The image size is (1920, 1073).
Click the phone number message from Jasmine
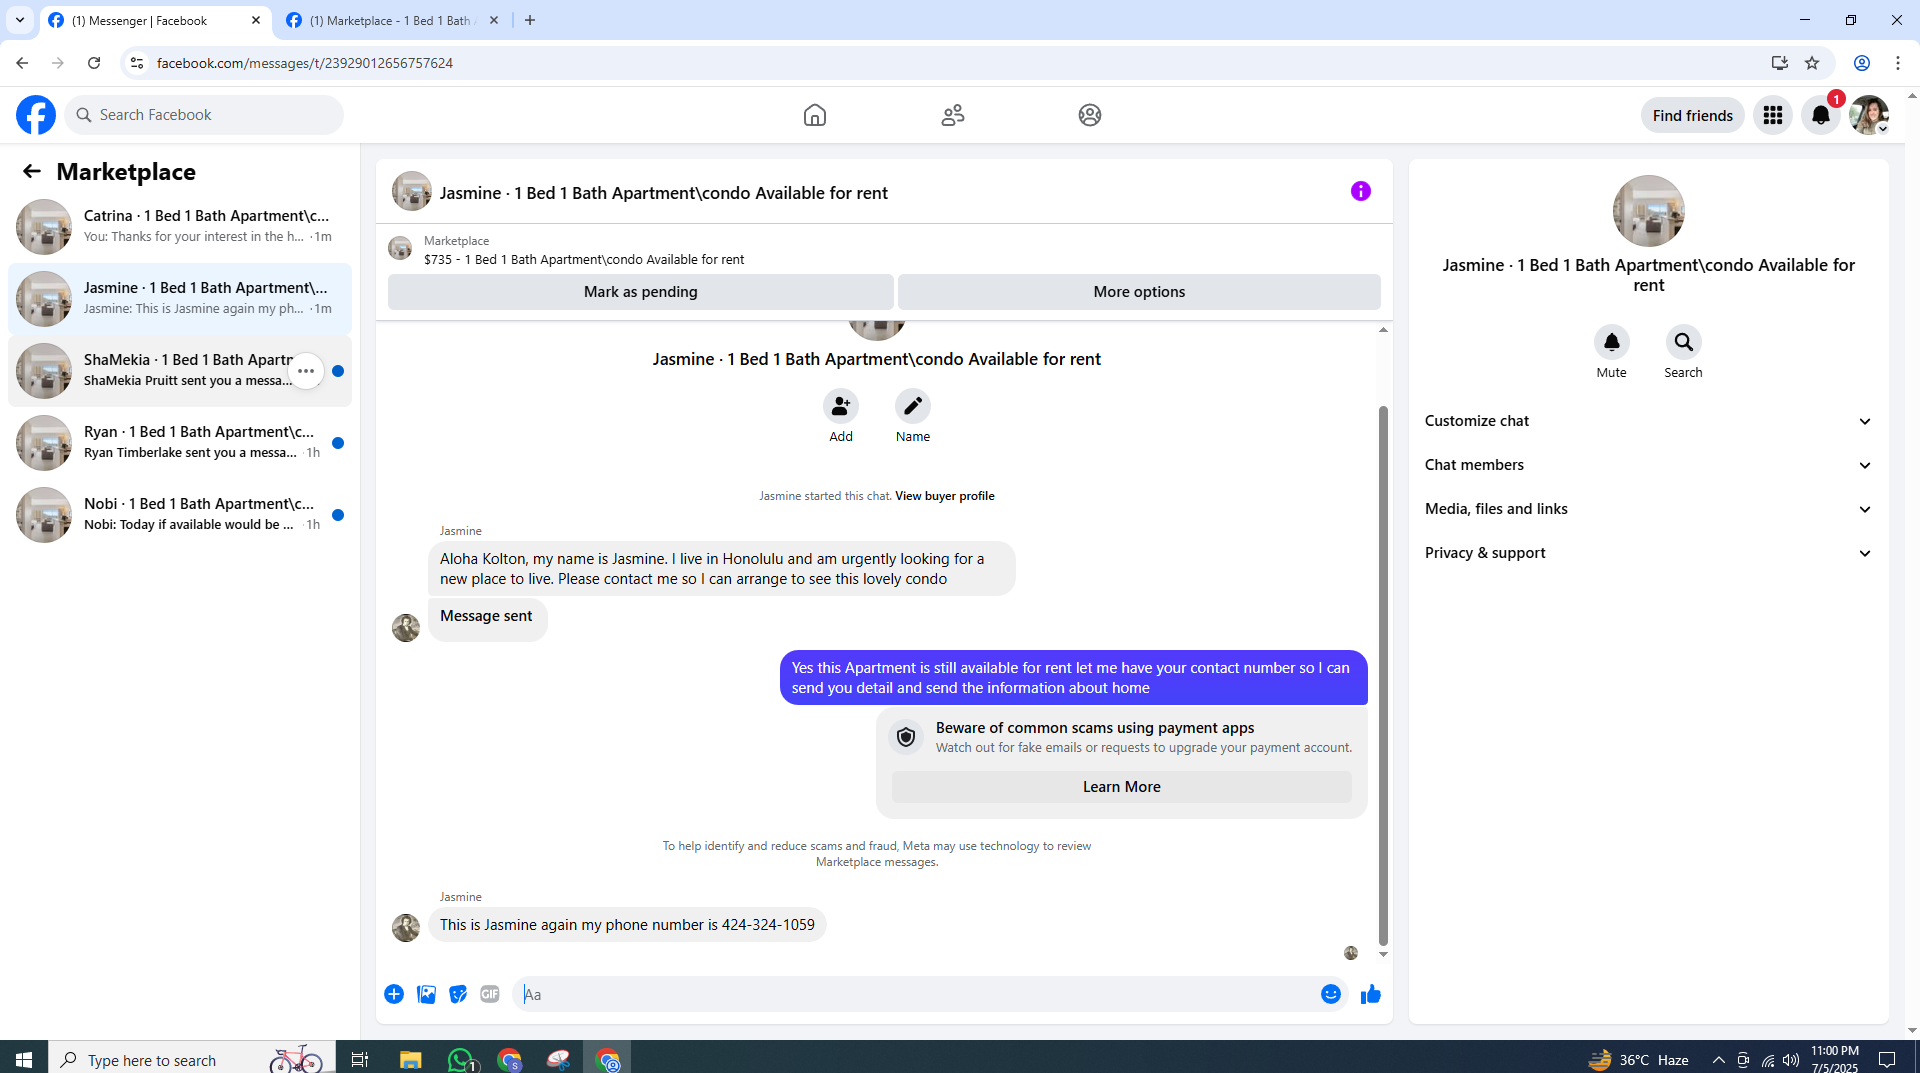pyautogui.click(x=627, y=925)
